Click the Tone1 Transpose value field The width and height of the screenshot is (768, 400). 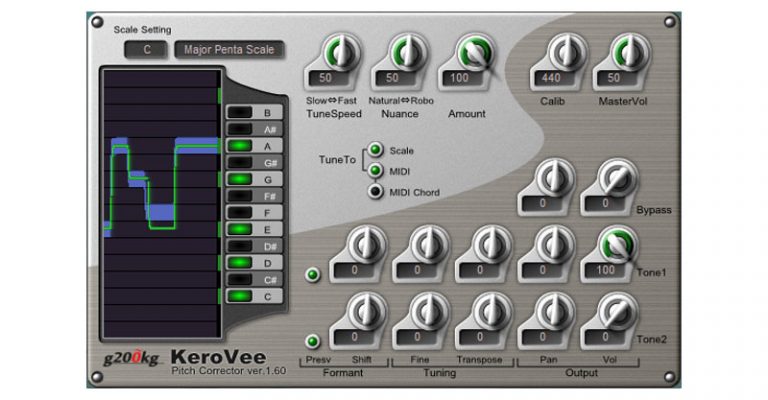pyautogui.click(x=480, y=270)
